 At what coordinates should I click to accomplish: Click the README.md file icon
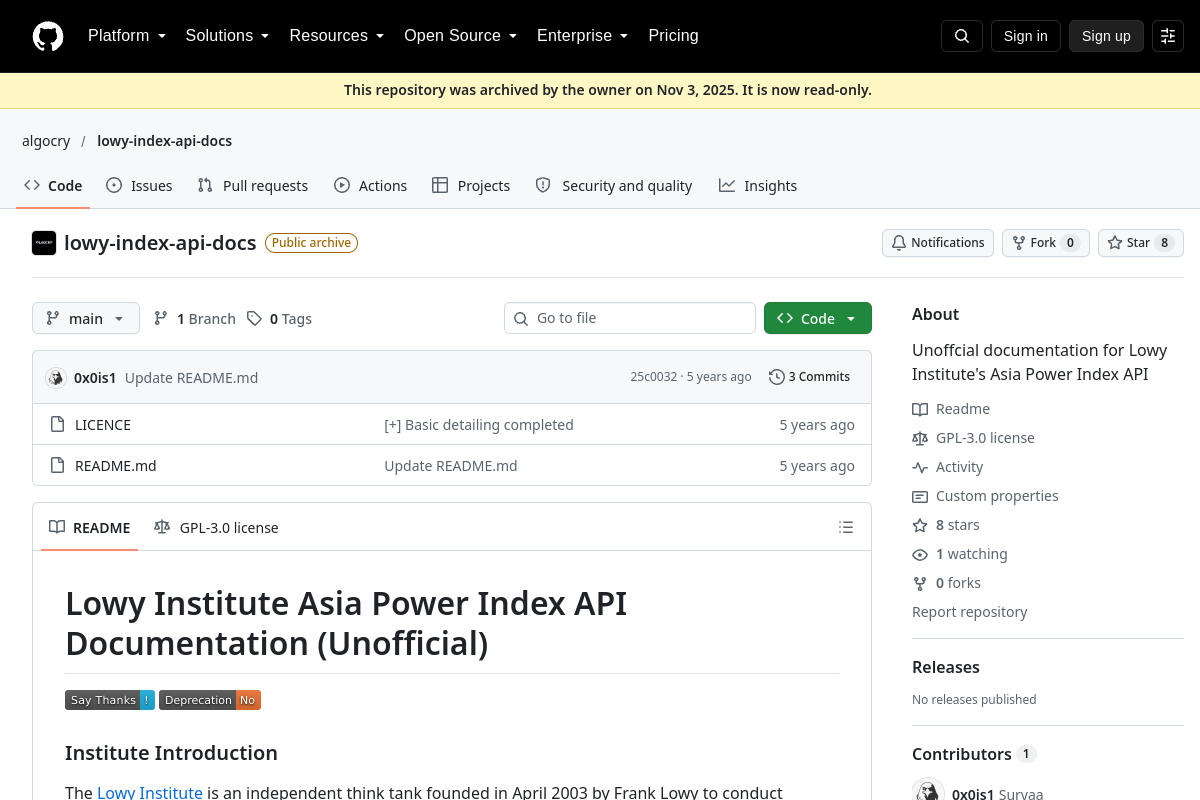[x=57, y=466]
